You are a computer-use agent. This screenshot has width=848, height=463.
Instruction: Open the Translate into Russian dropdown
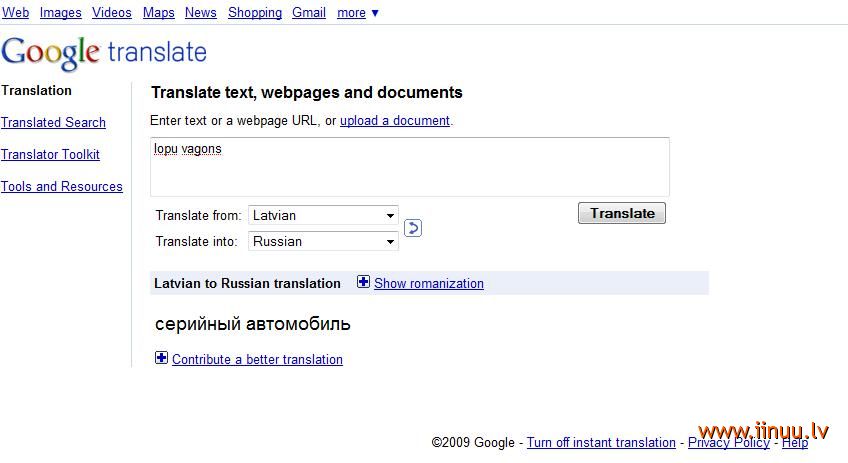323,241
